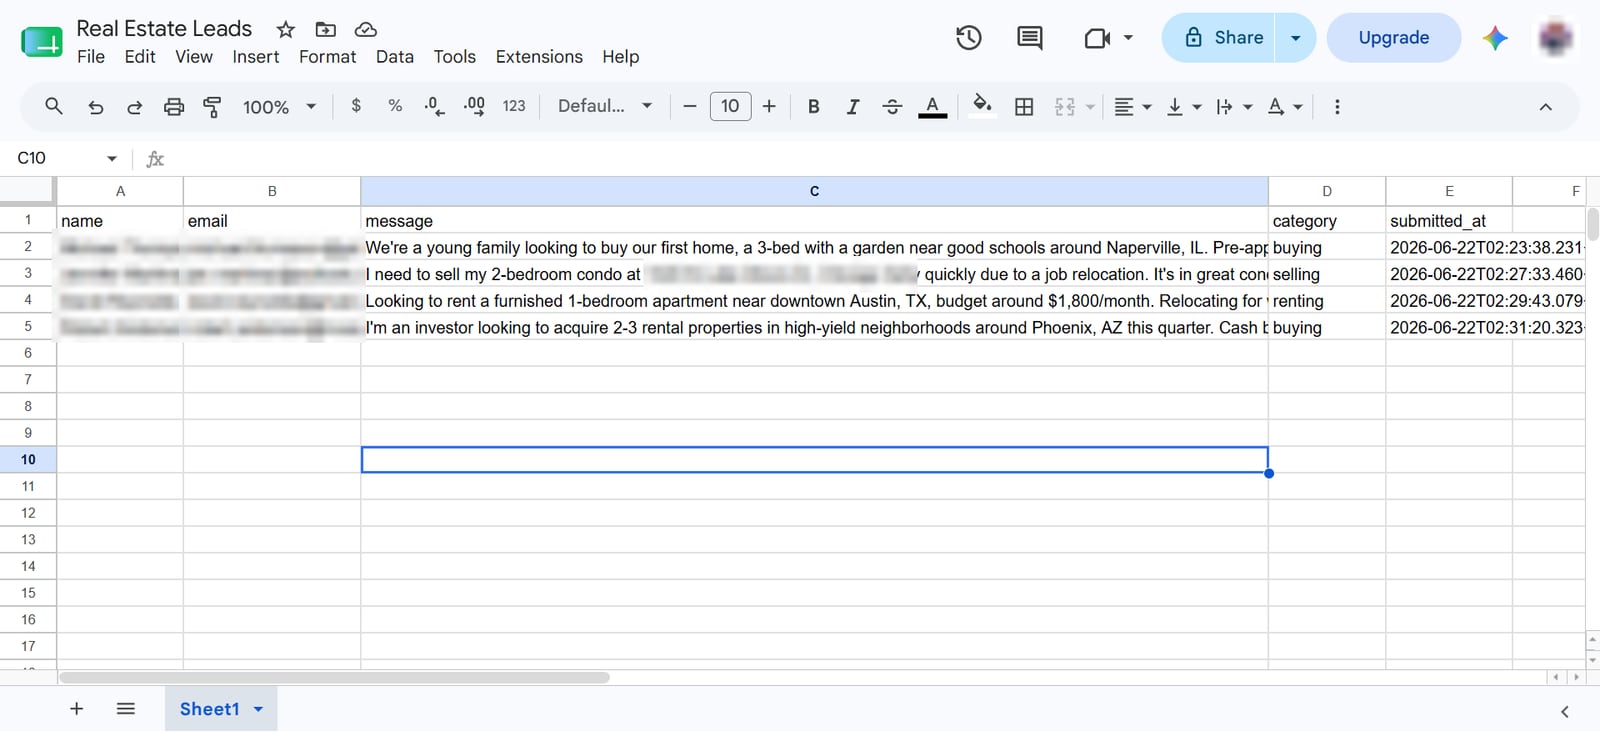Collapse the menus with the chevron

pyautogui.click(x=1545, y=107)
